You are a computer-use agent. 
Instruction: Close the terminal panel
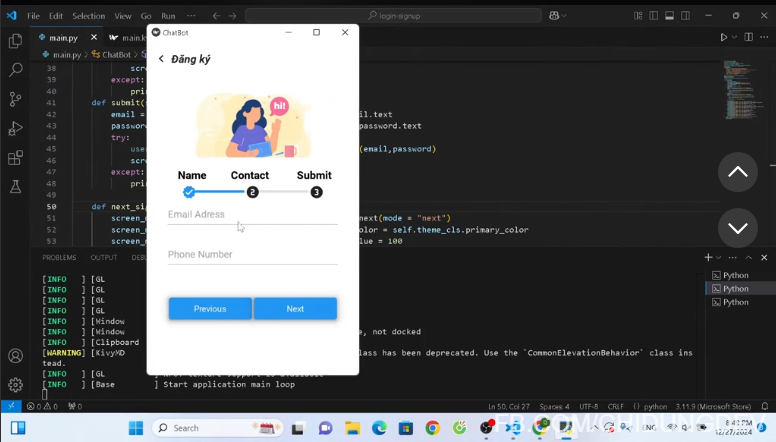click(x=764, y=257)
